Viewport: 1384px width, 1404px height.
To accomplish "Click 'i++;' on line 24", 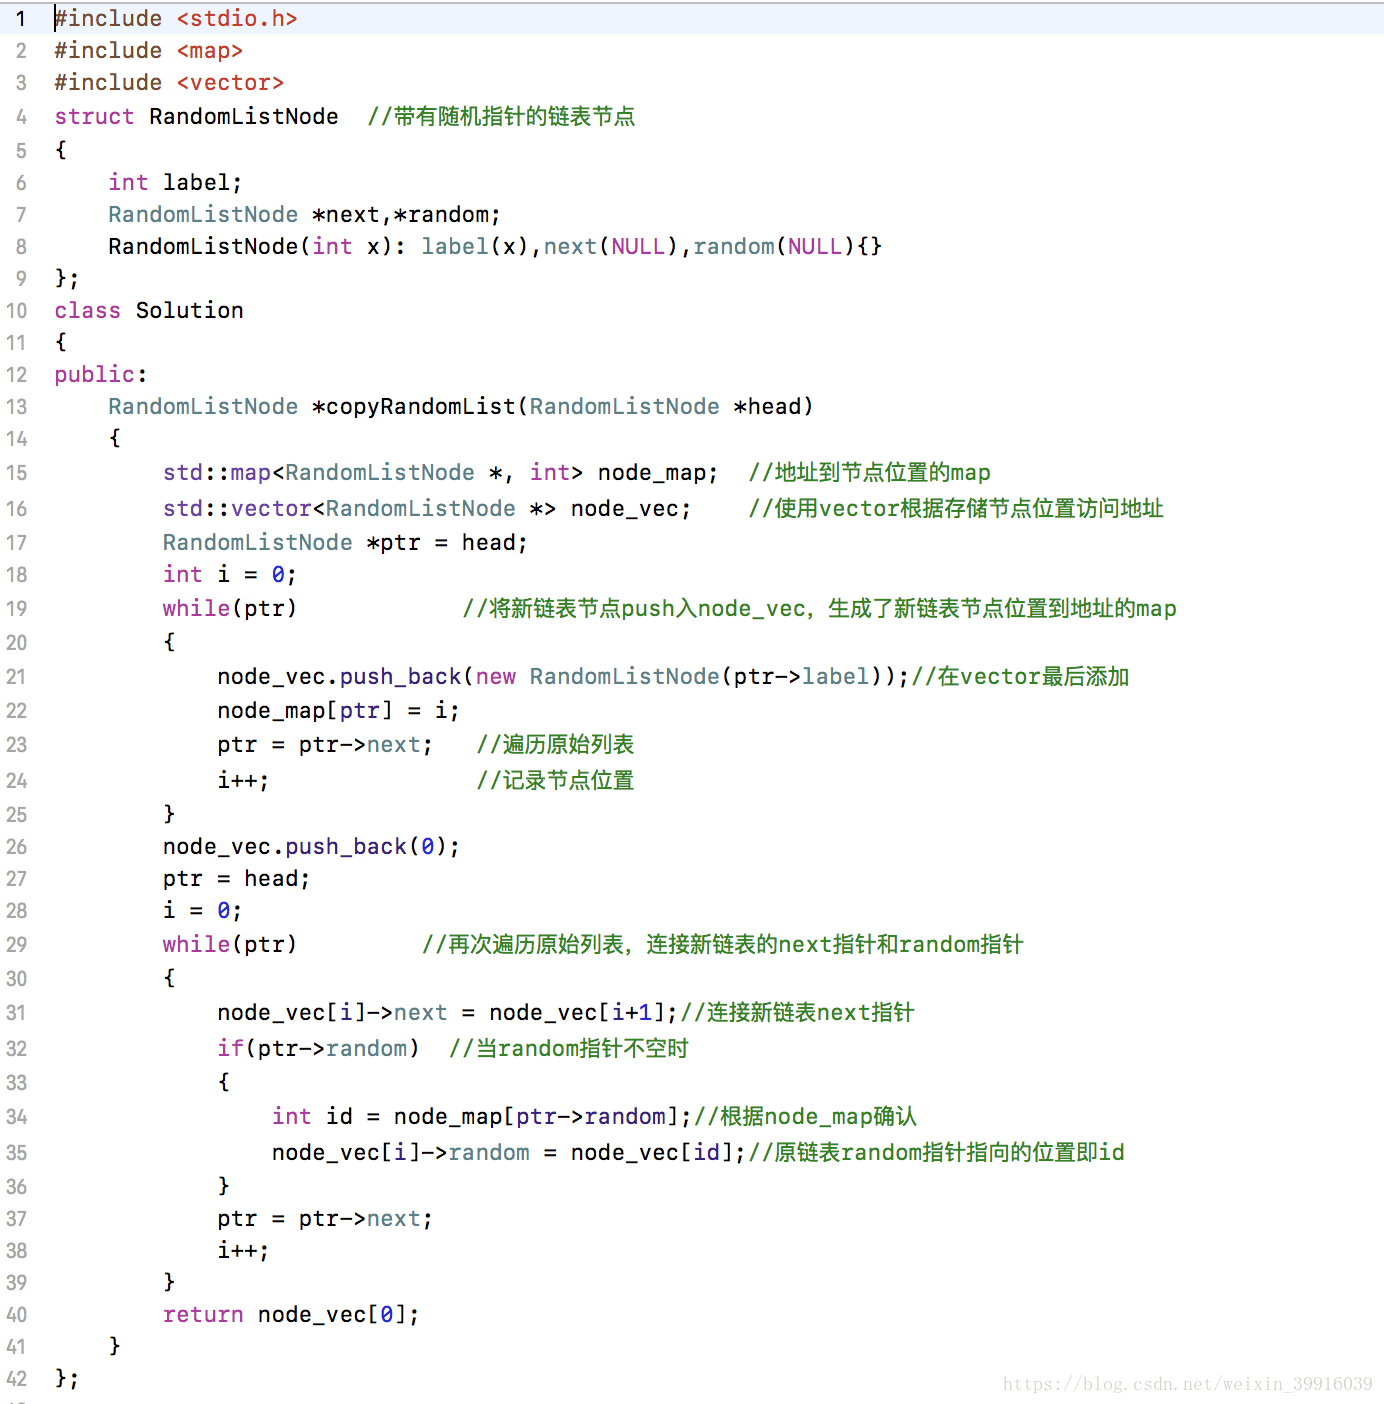I will pyautogui.click(x=243, y=781).
